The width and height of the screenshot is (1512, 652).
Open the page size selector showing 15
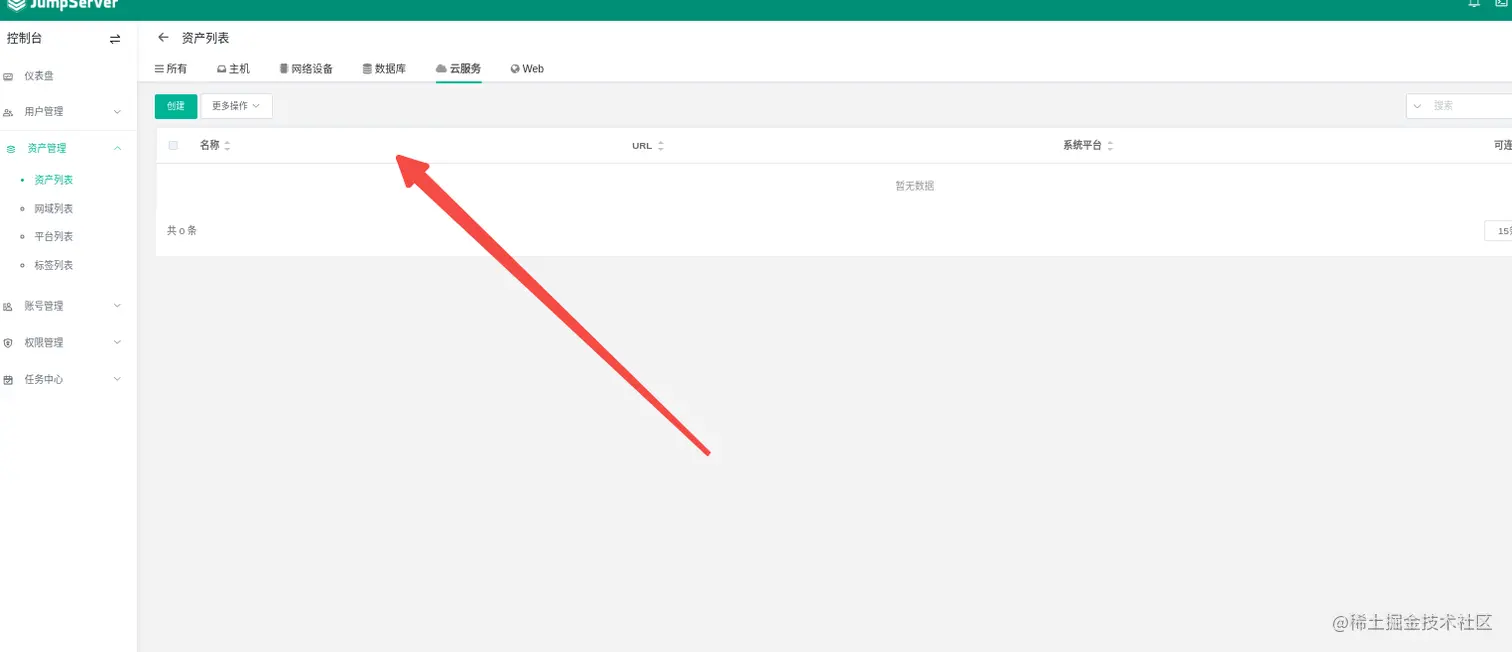pyautogui.click(x=1498, y=231)
